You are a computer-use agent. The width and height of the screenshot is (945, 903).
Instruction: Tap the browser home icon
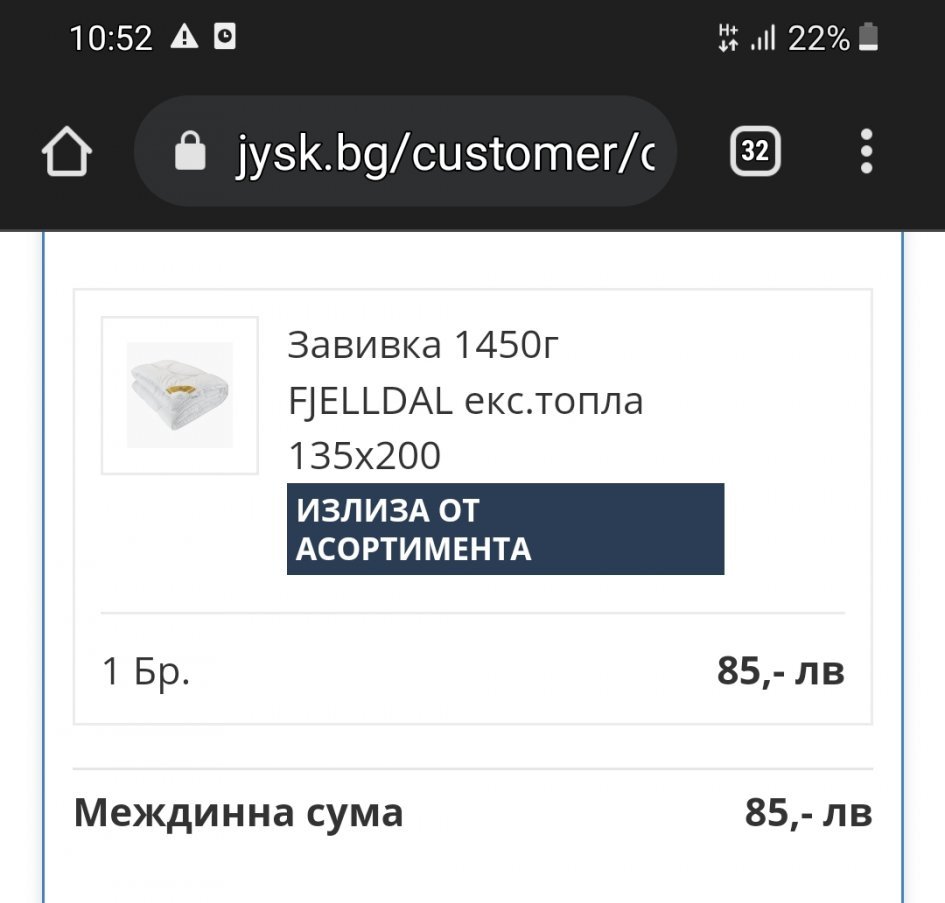coord(67,153)
